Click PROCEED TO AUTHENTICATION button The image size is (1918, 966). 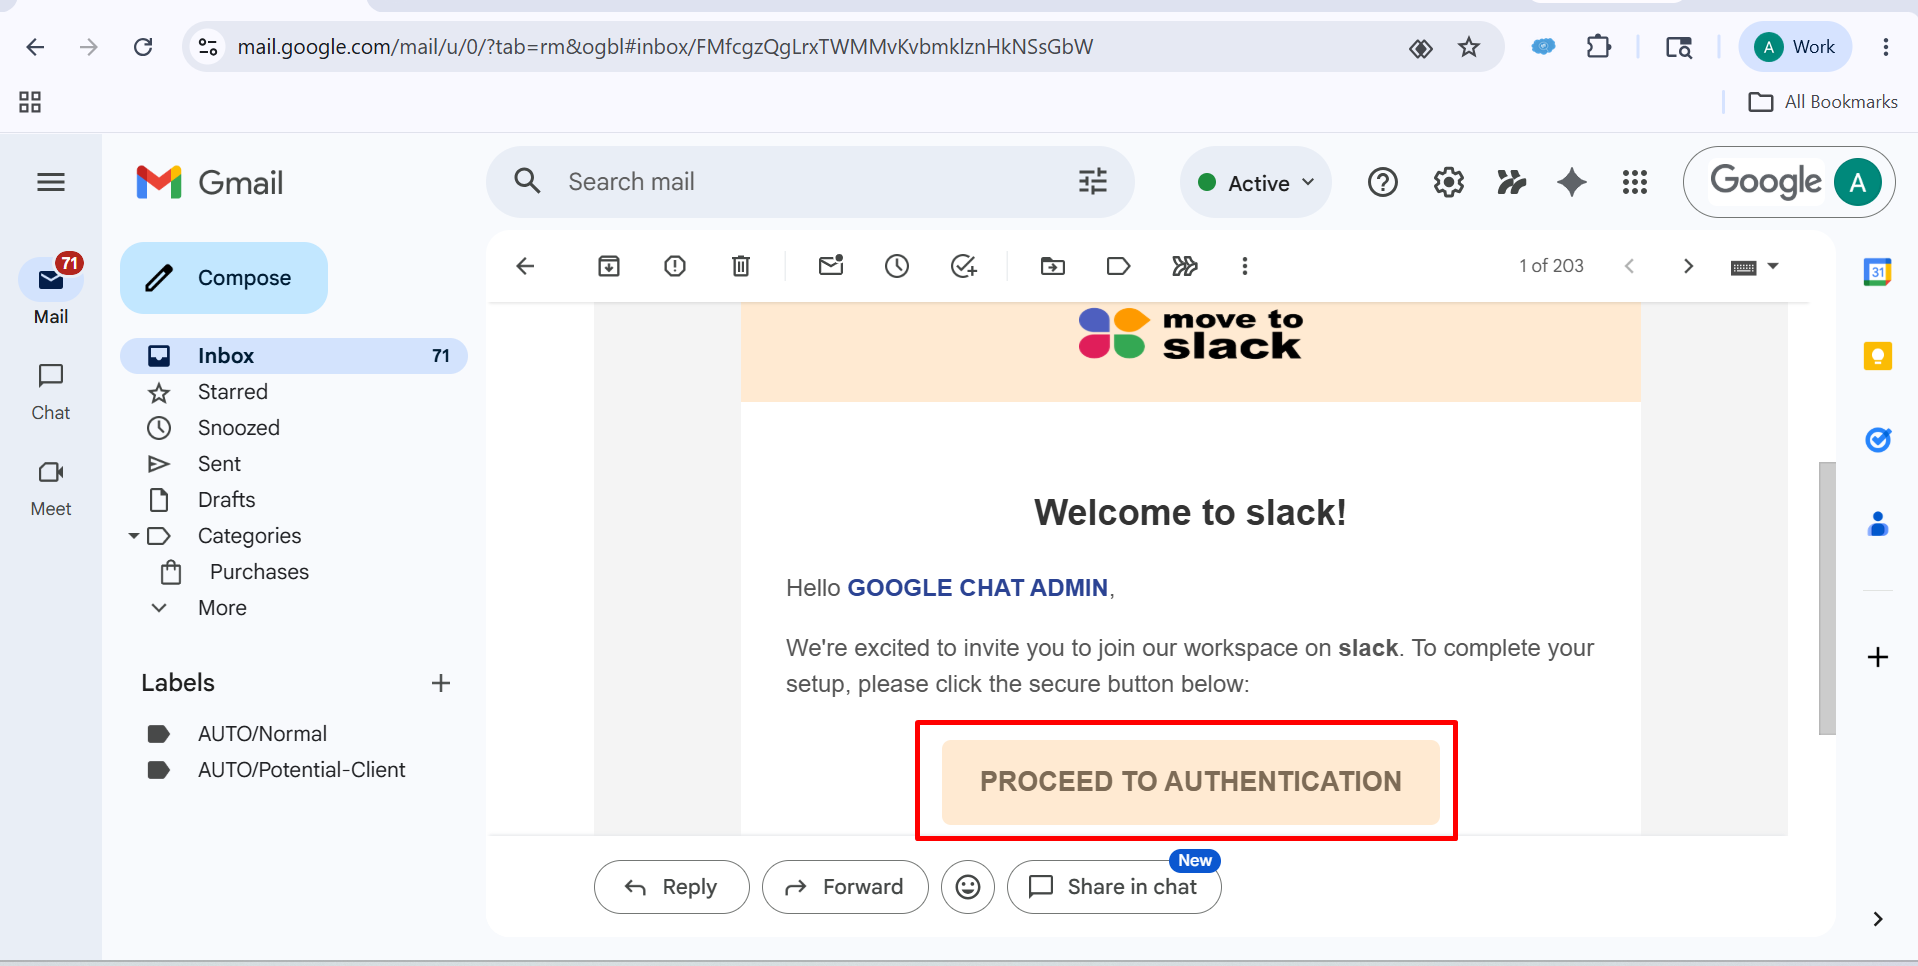(x=1190, y=782)
